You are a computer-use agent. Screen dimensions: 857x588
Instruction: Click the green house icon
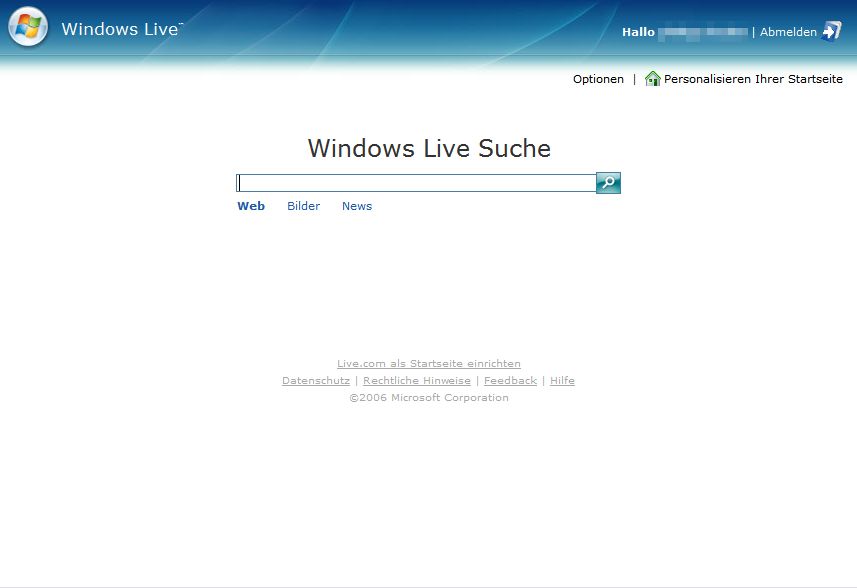[653, 79]
